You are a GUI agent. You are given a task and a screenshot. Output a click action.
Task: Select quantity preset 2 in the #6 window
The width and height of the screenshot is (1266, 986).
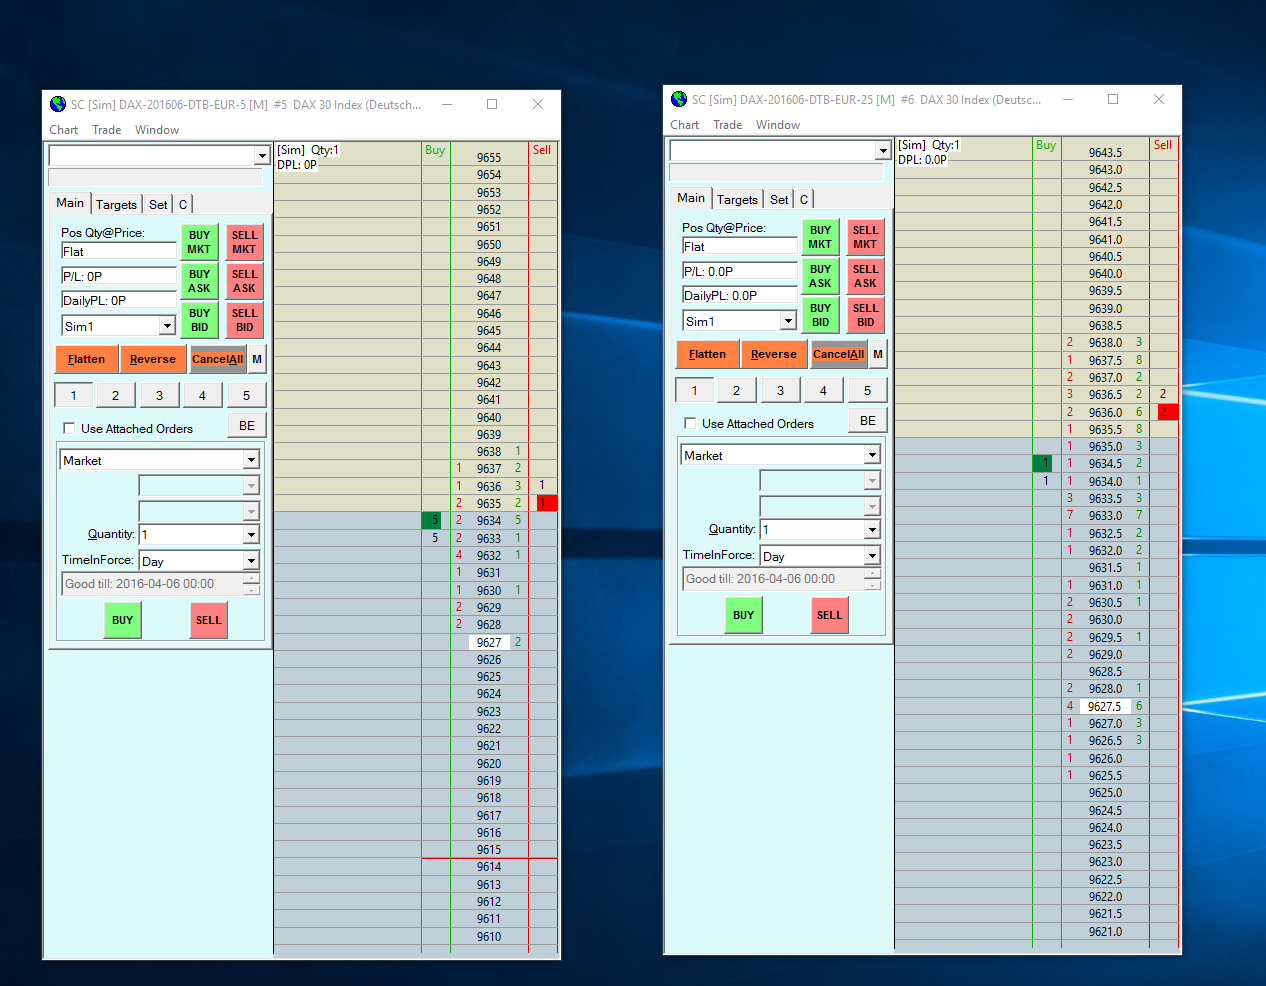tap(737, 390)
